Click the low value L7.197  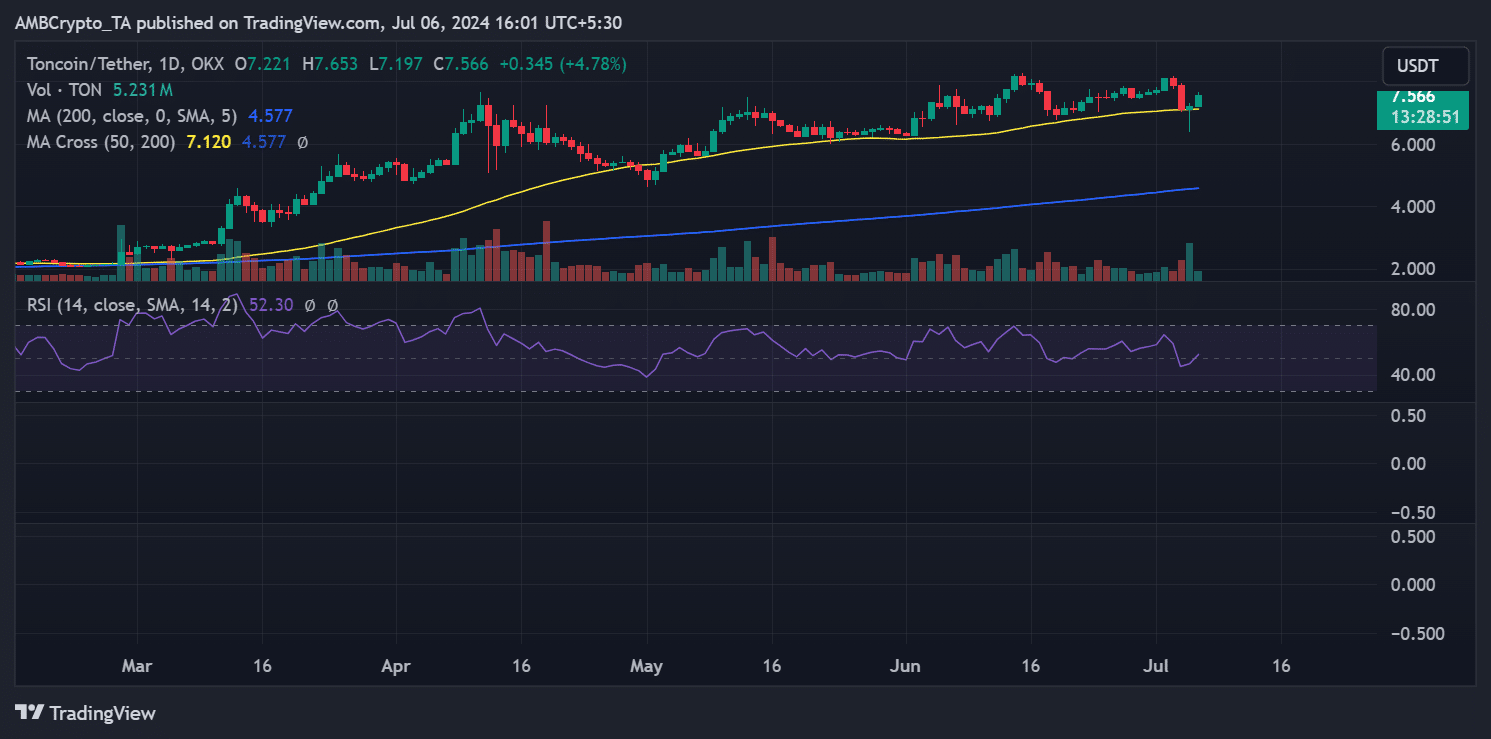(398, 64)
